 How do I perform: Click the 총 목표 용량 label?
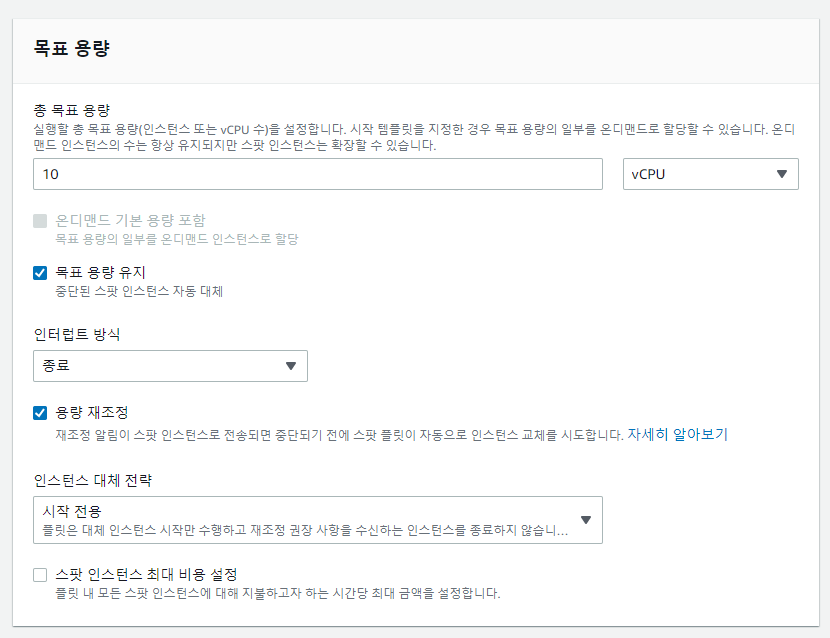[71, 110]
